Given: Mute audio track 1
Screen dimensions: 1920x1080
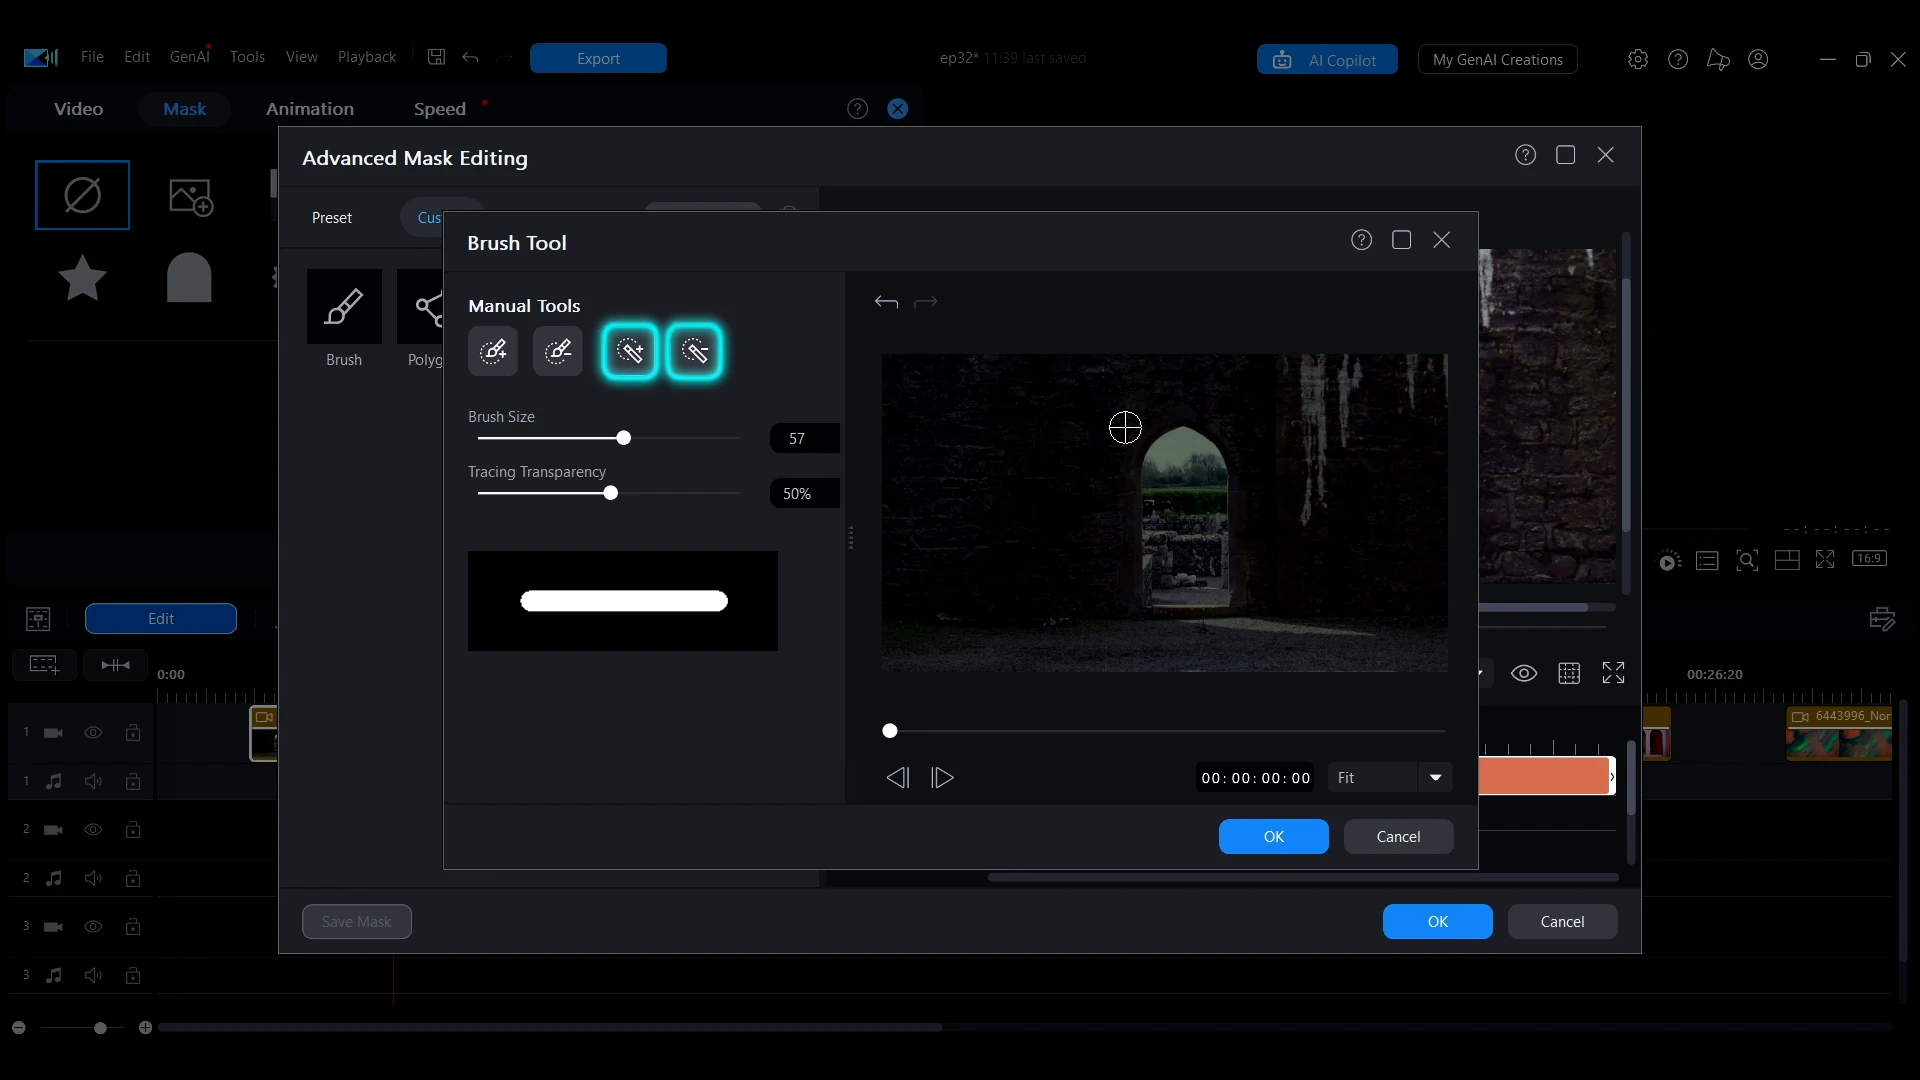Looking at the screenshot, I should click(x=93, y=781).
